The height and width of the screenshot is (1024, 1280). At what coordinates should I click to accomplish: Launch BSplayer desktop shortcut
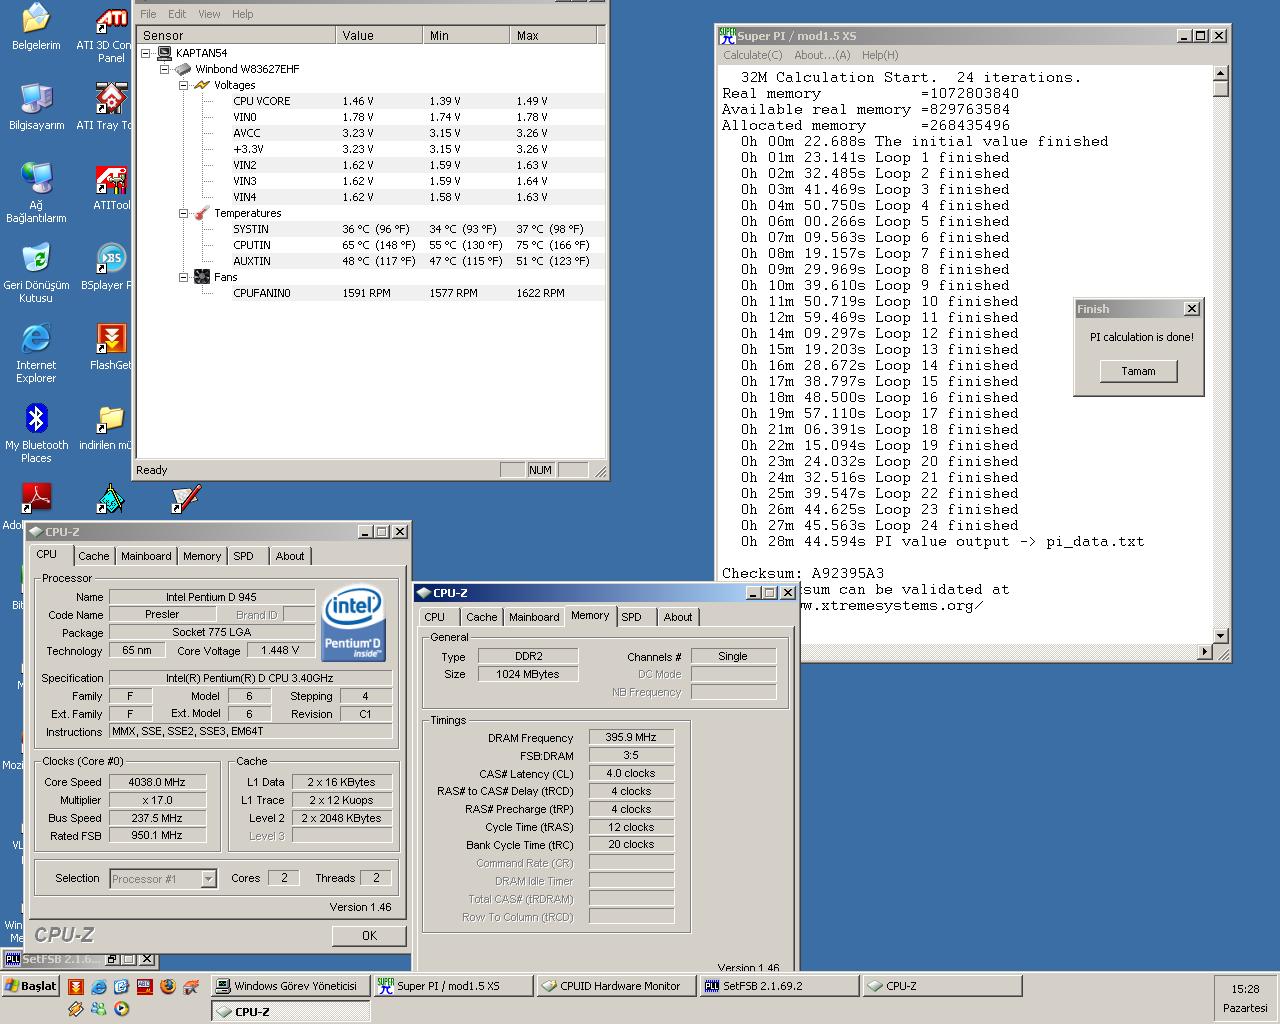tap(111, 258)
